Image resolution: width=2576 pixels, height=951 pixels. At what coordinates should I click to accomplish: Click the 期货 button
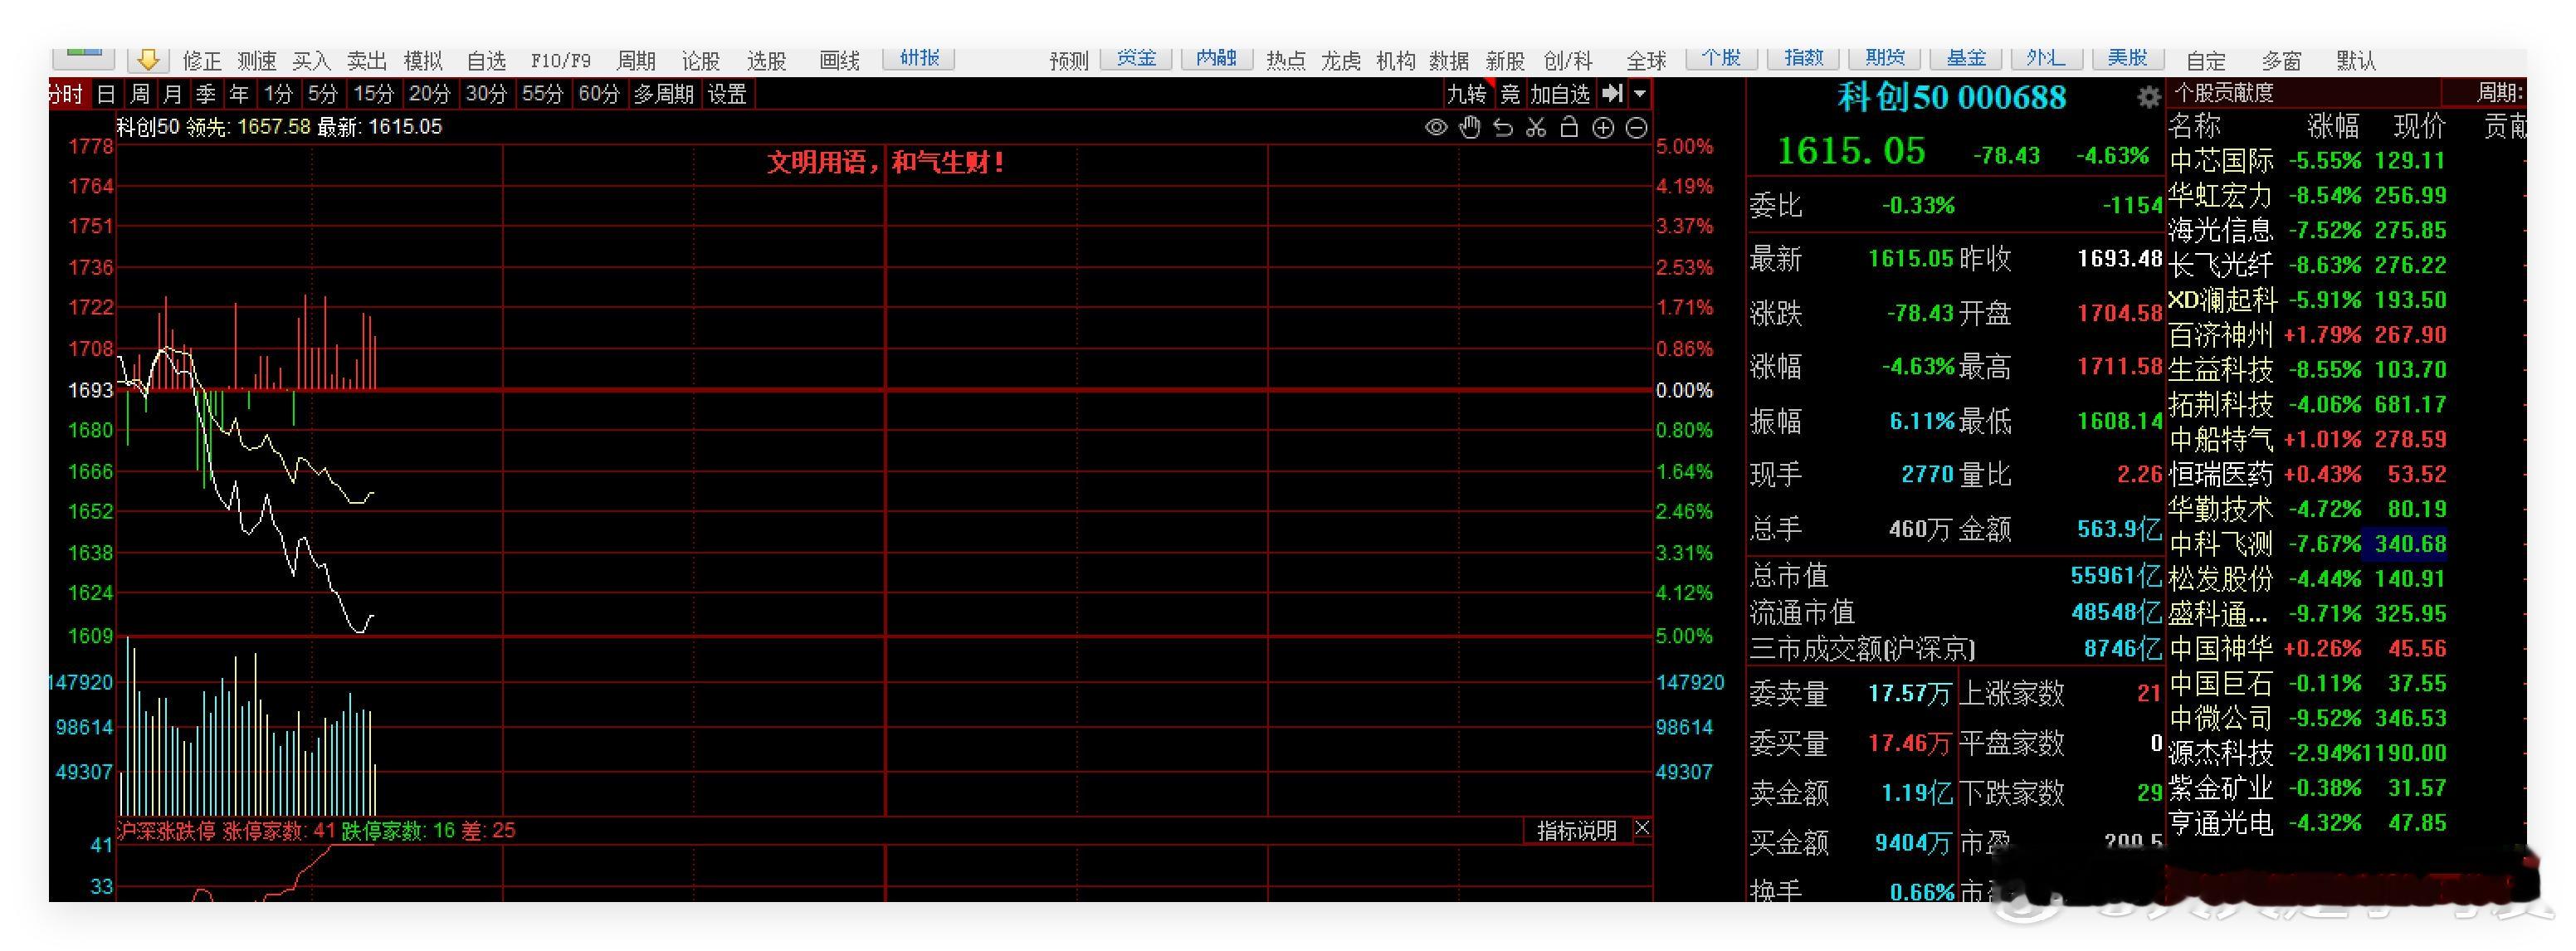(x=1885, y=58)
